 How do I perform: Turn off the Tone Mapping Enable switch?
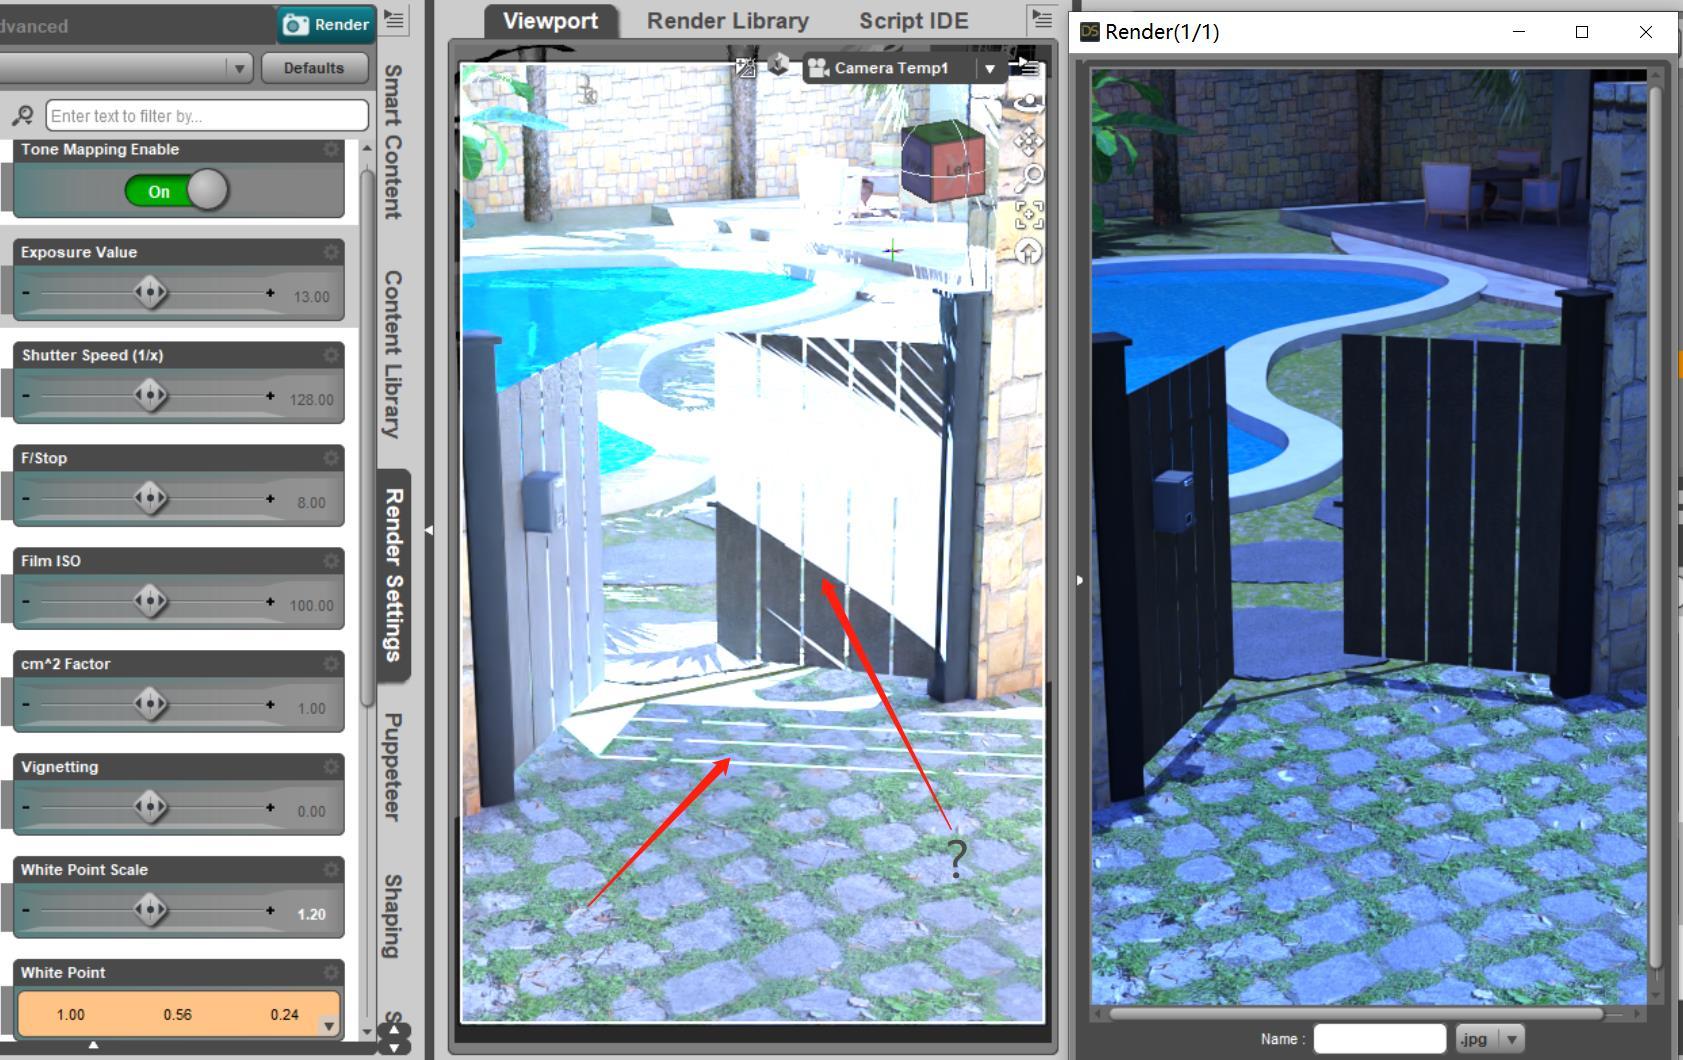[x=178, y=191]
